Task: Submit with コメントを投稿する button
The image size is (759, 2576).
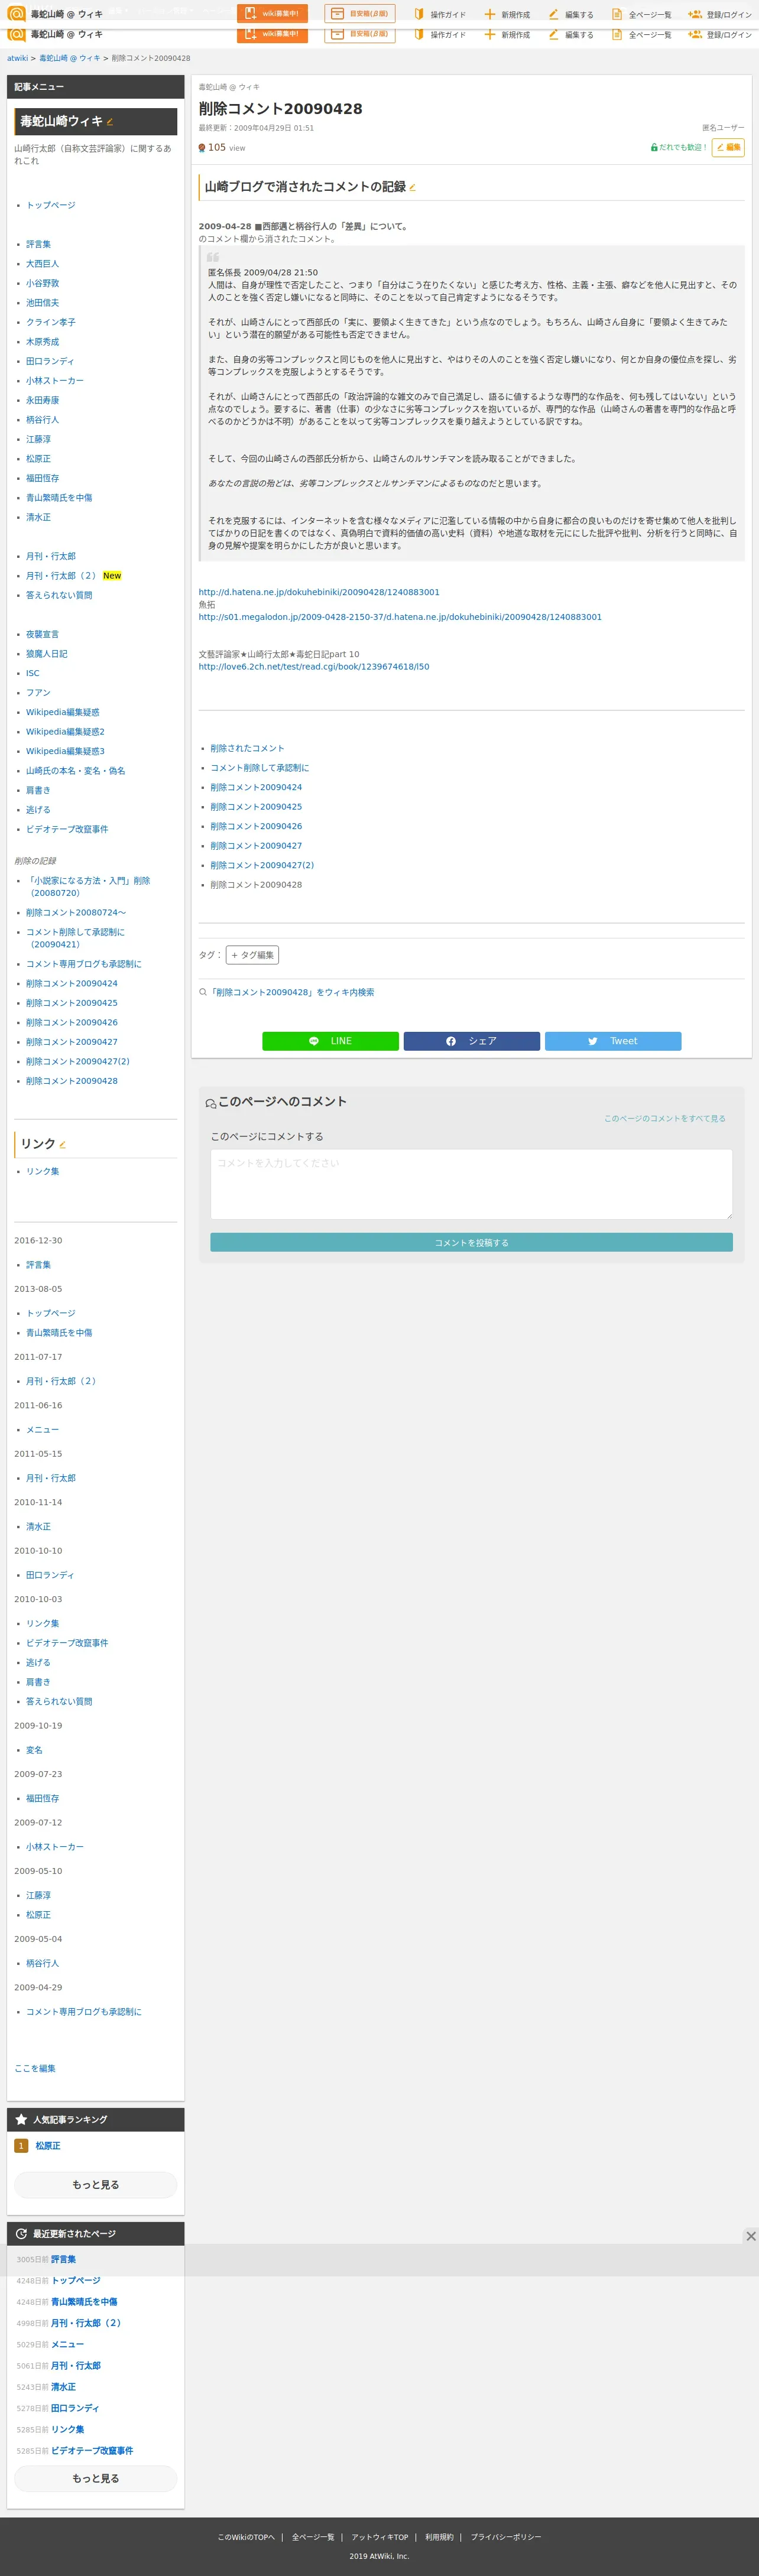Action: click(471, 1242)
